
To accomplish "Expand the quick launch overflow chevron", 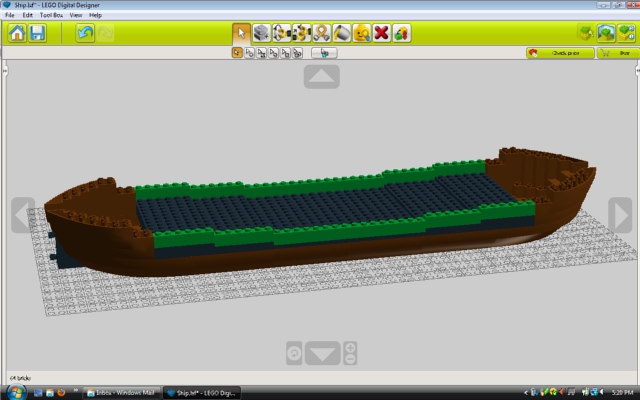I will [76, 391].
